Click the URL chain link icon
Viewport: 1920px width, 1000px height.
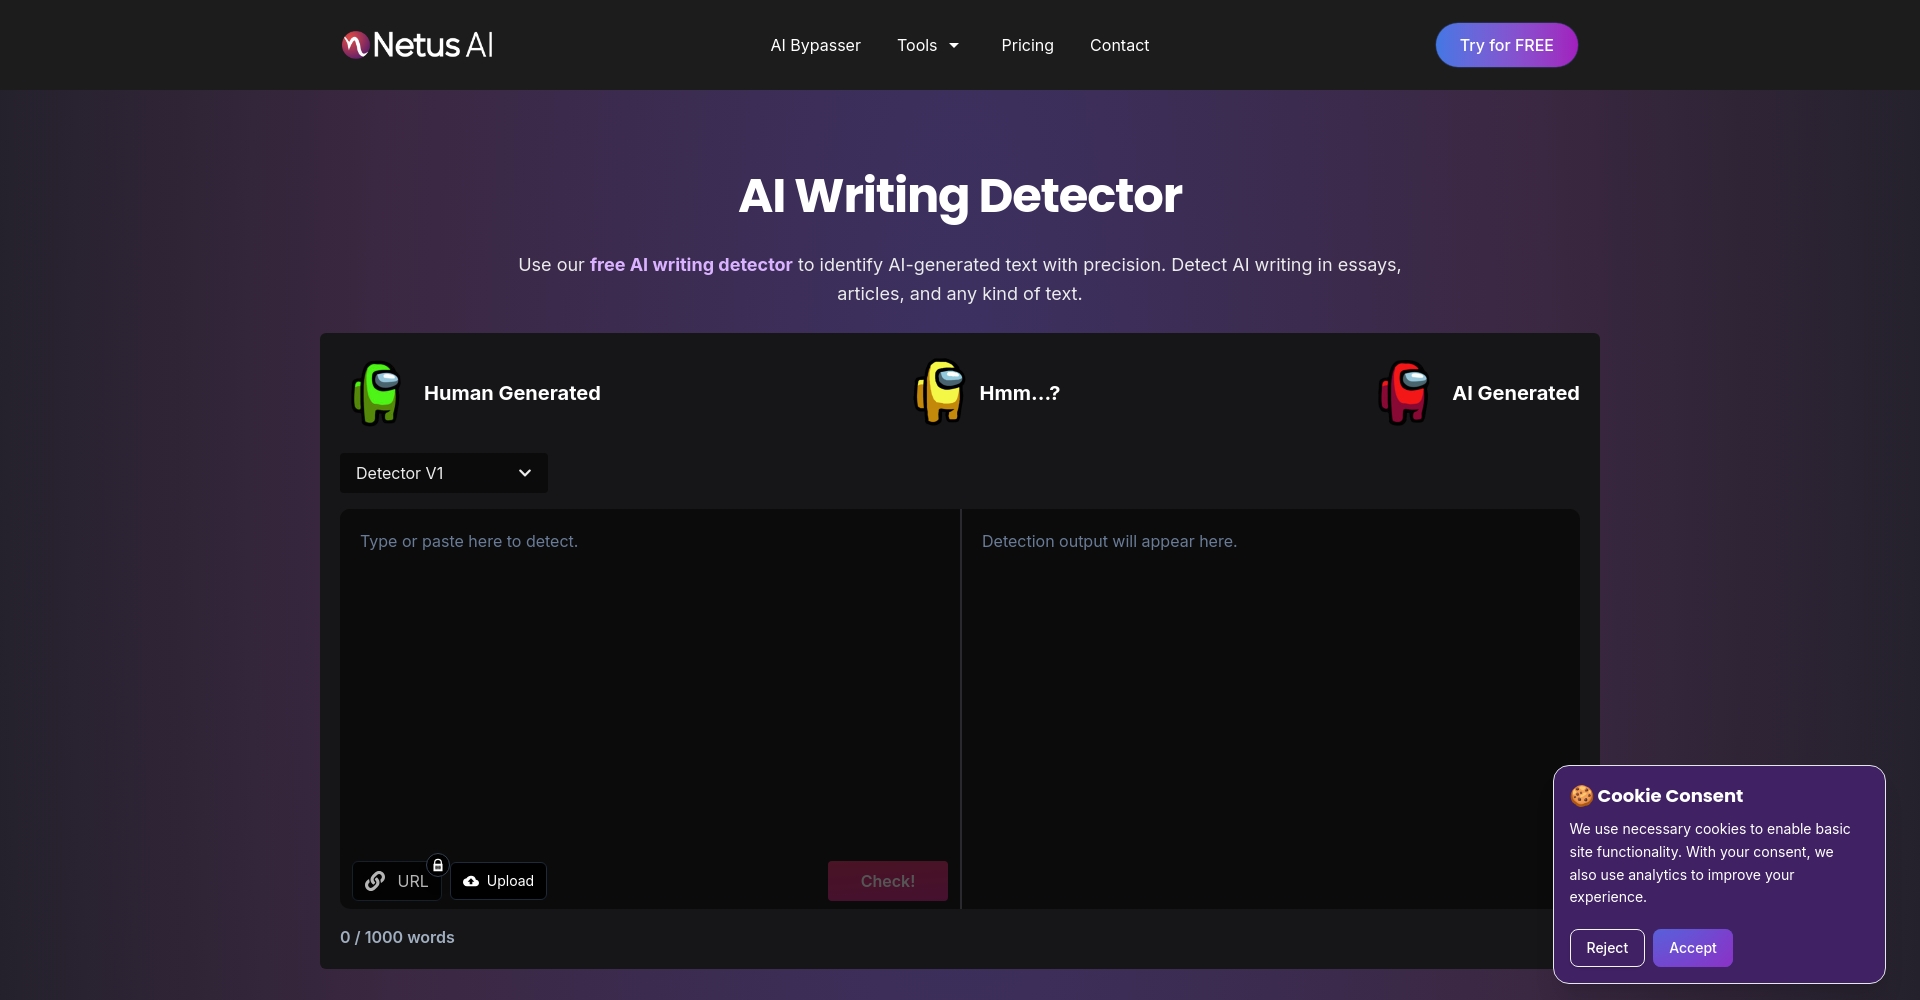(x=375, y=881)
